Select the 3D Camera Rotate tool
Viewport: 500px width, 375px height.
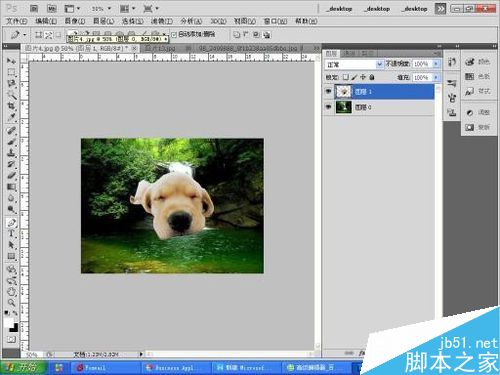click(11, 281)
